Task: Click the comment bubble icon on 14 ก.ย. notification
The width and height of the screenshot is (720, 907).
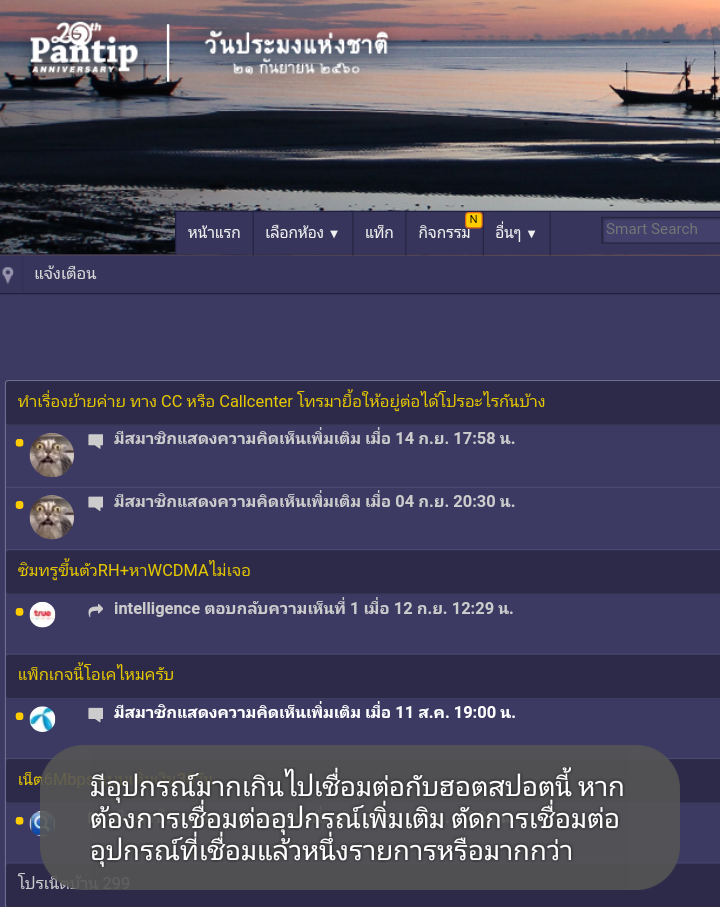Action: point(95,441)
